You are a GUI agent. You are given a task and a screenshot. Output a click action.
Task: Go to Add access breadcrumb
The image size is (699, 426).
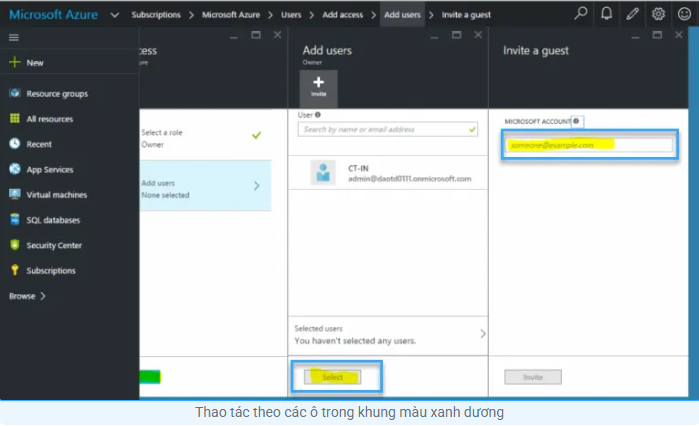pos(342,15)
